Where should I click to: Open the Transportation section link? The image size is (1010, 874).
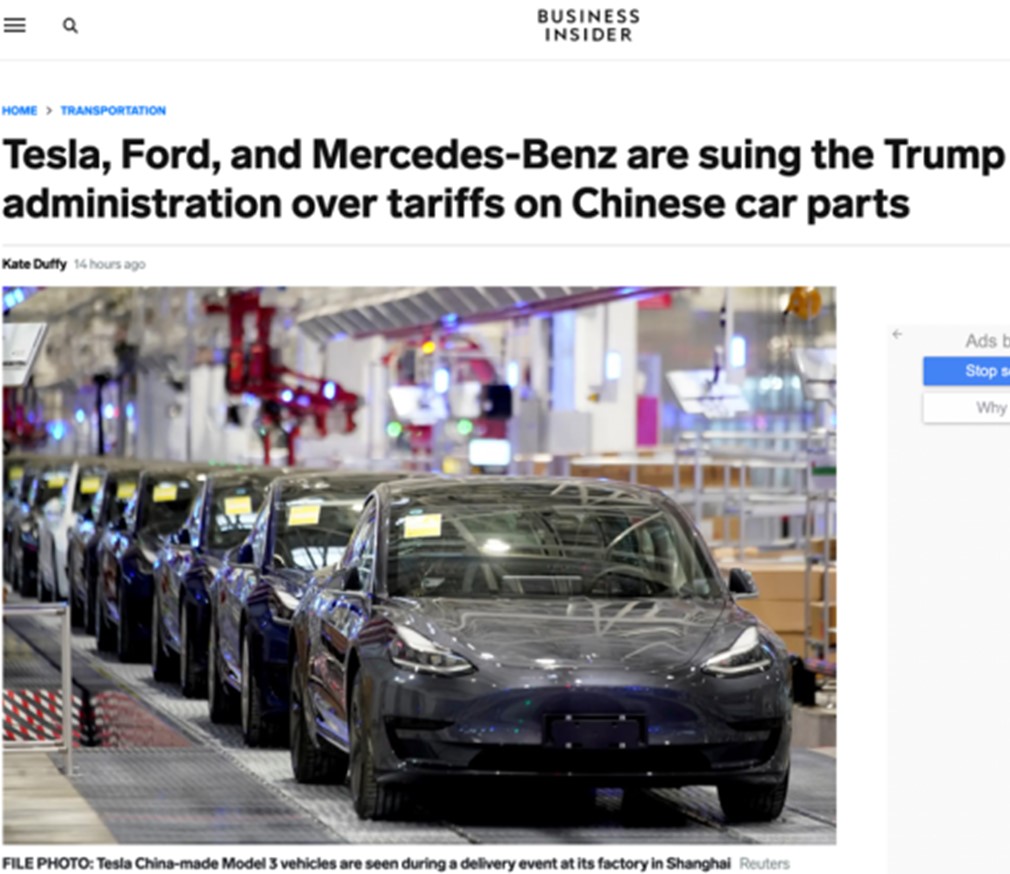point(113,110)
